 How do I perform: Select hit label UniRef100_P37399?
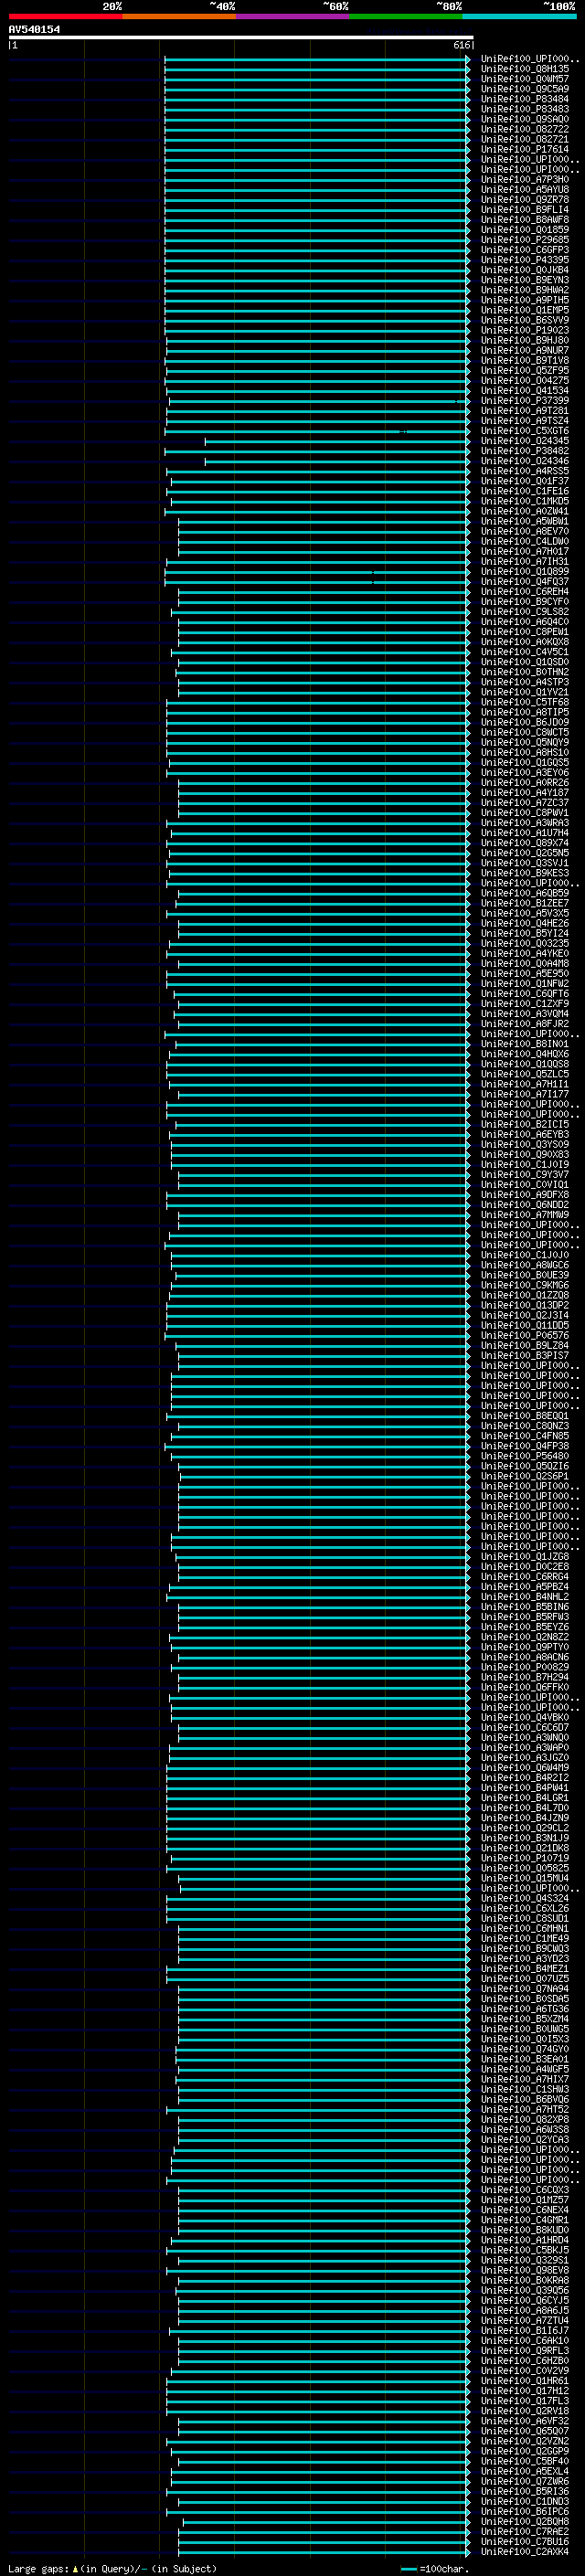[x=525, y=401]
